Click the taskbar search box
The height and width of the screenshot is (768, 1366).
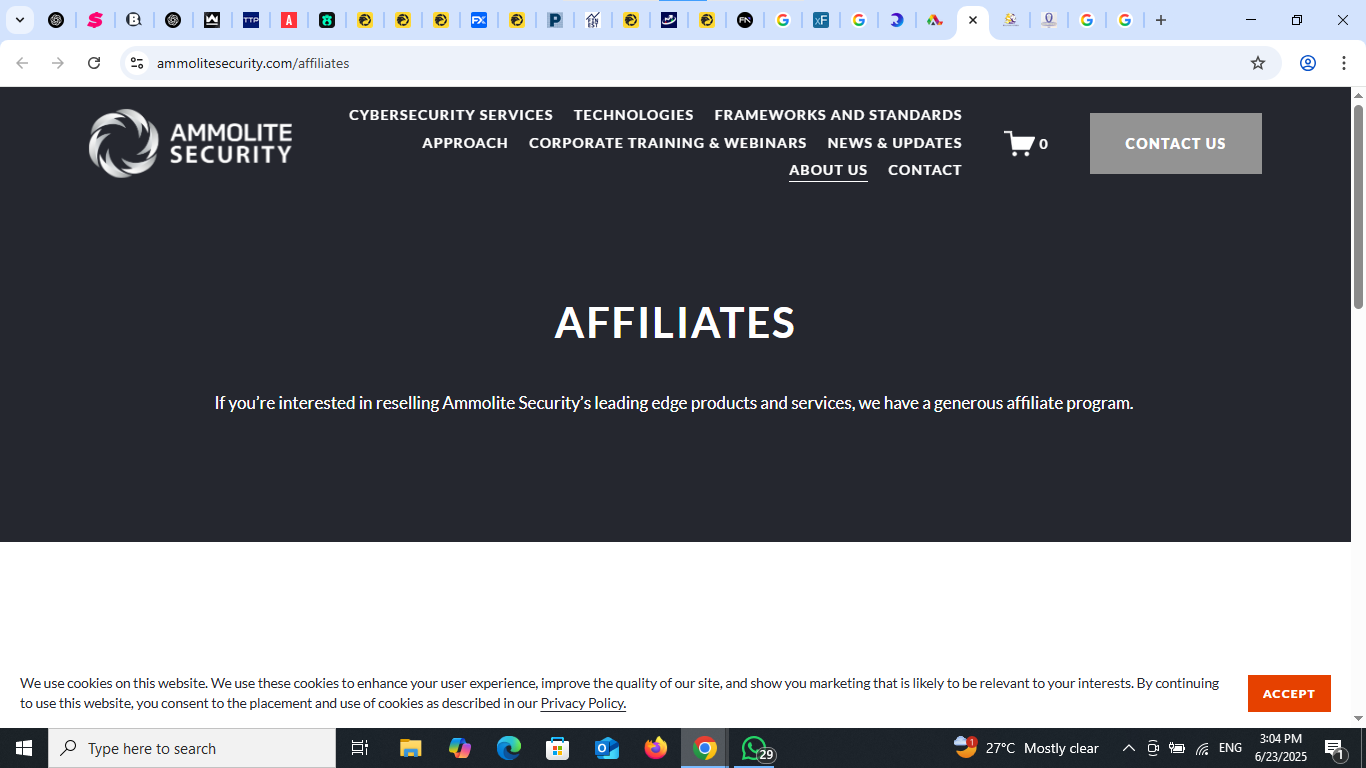192,748
